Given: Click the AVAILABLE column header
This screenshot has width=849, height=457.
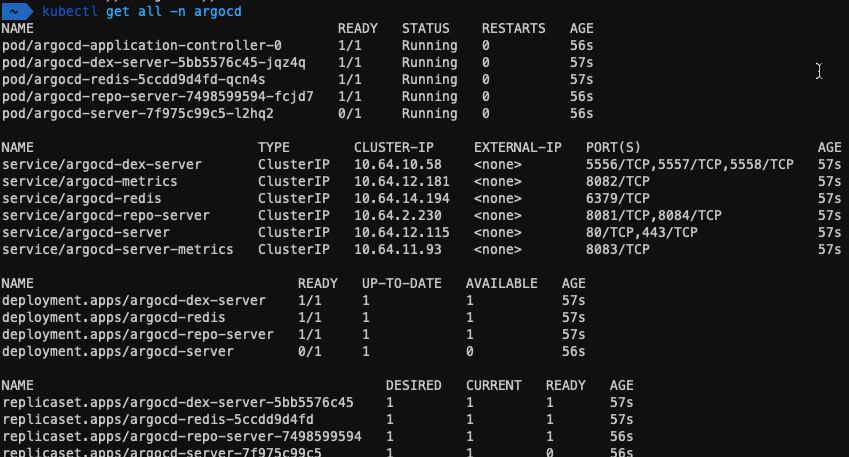Looking at the screenshot, I should coord(502,283).
